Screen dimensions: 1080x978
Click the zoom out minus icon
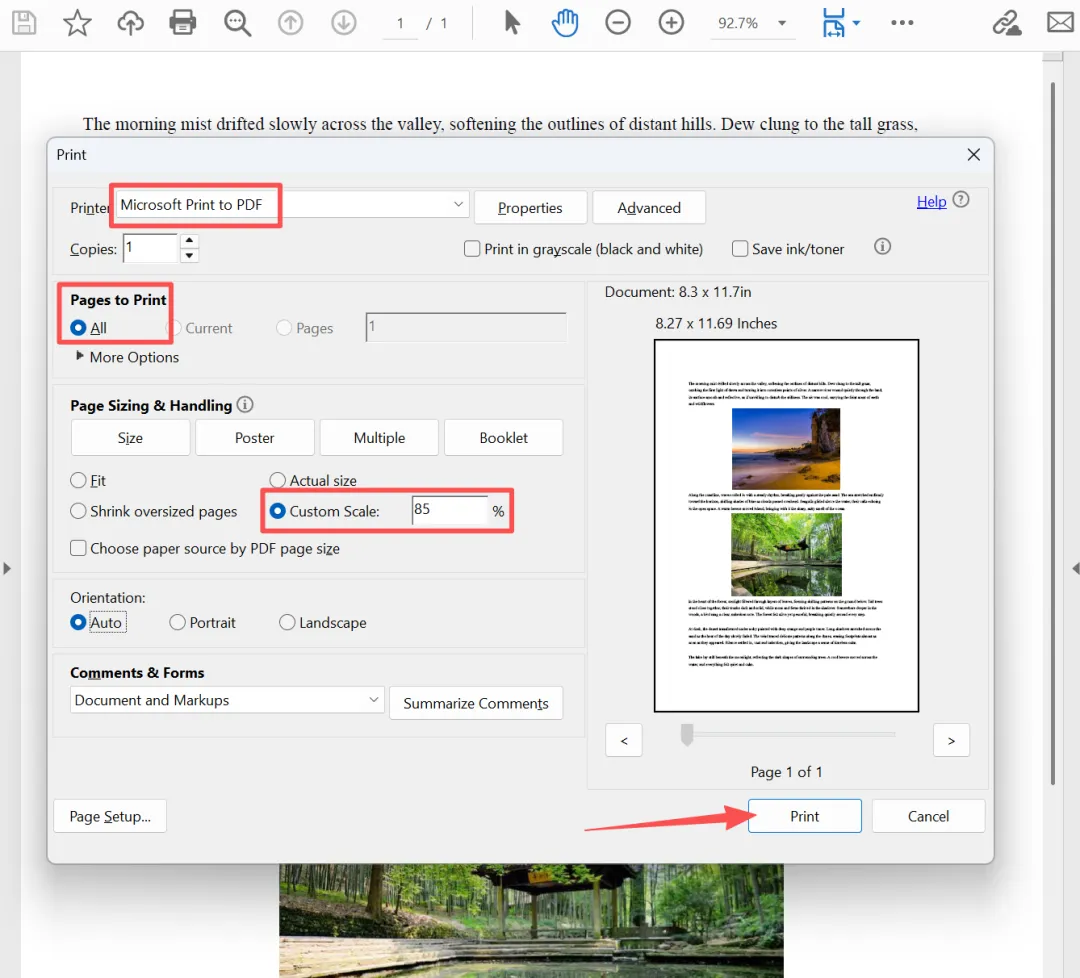pyautogui.click(x=618, y=23)
